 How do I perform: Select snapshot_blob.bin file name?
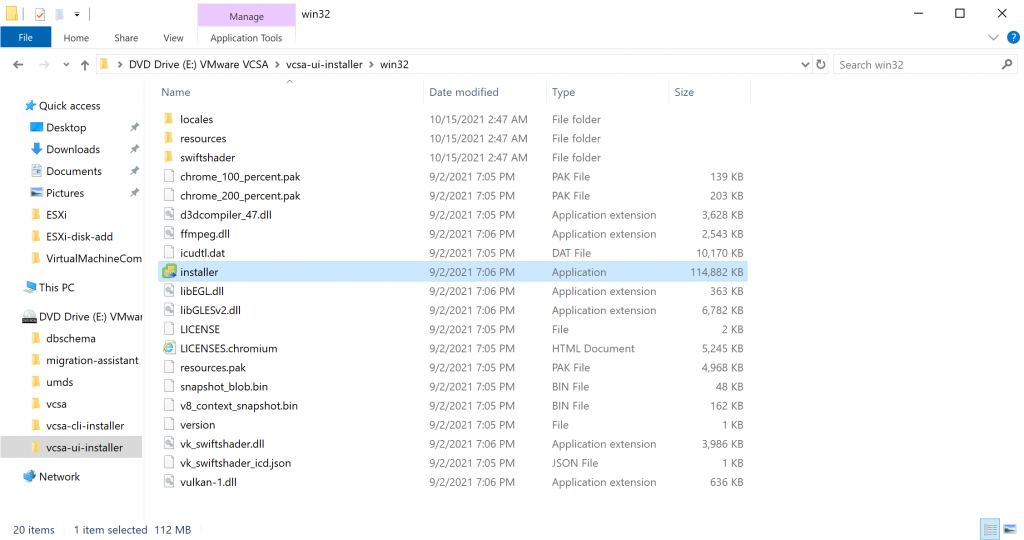point(224,387)
